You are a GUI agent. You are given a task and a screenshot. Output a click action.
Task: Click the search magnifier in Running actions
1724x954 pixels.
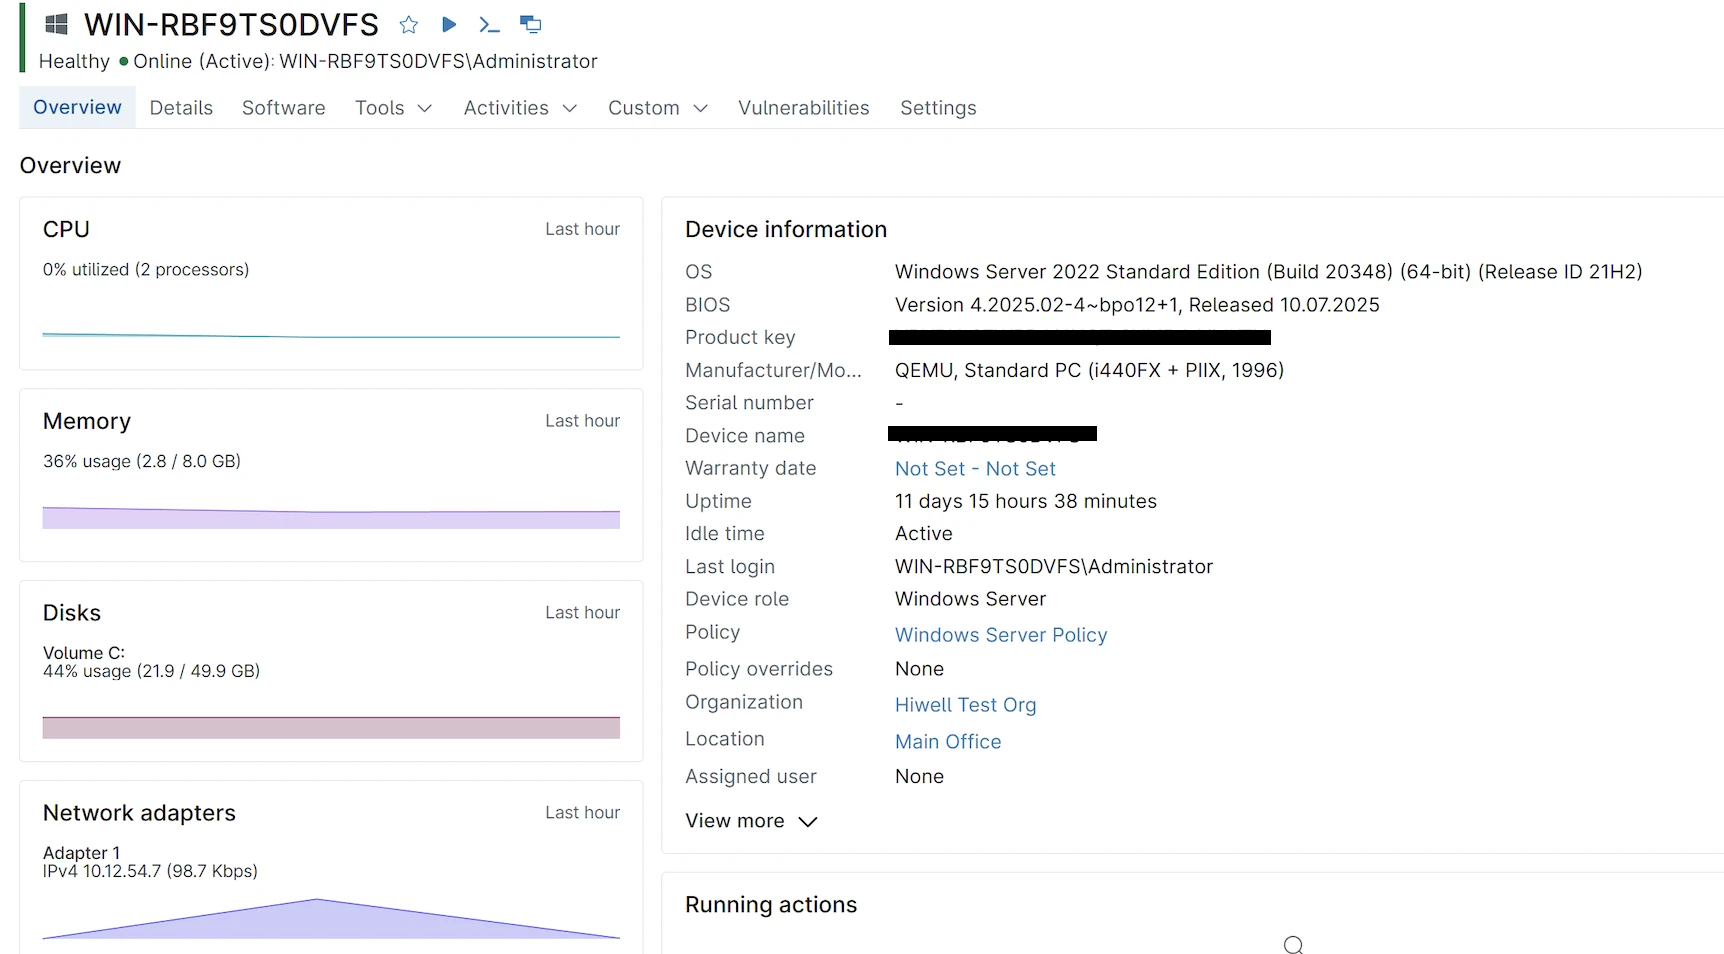[x=1293, y=944]
